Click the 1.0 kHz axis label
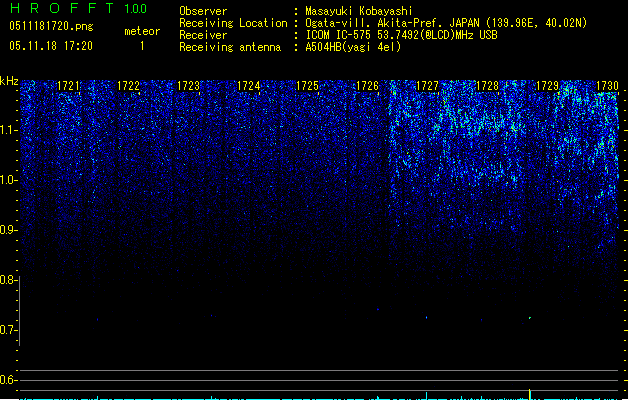Image resolution: width=629 pixels, height=400 pixels. pyautogui.click(x=8, y=180)
